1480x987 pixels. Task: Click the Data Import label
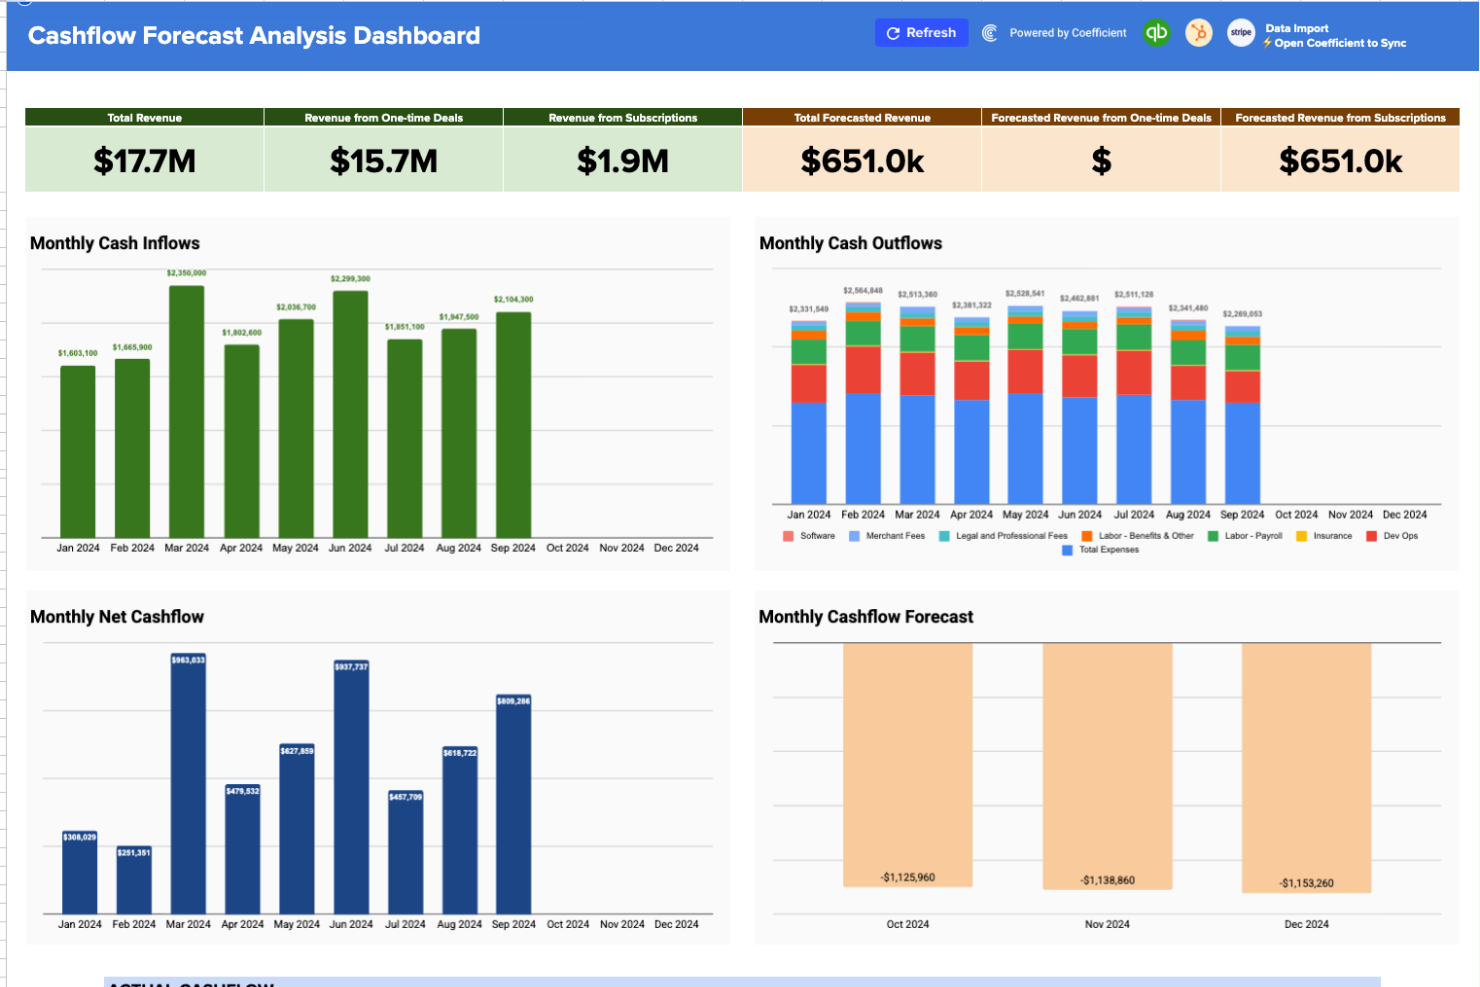[x=1300, y=28]
